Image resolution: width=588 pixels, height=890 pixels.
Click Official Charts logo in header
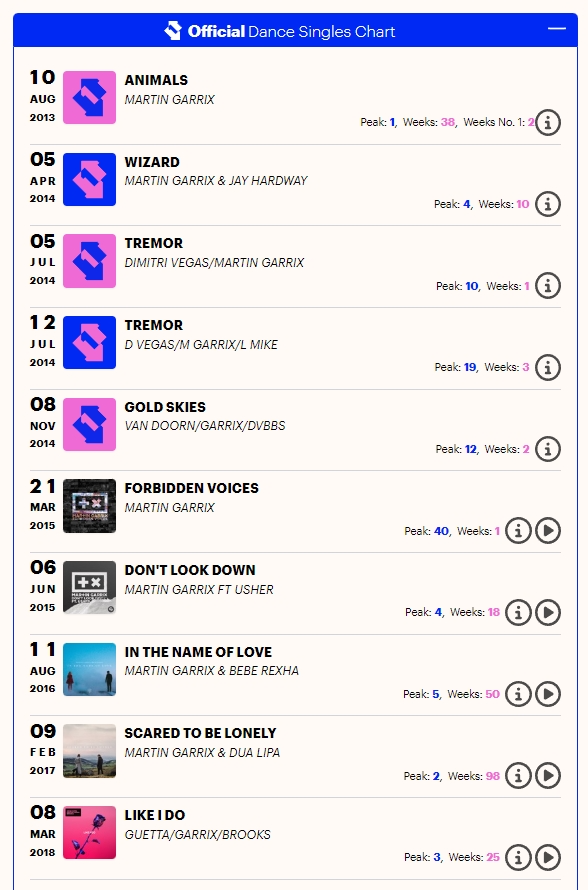click(173, 31)
